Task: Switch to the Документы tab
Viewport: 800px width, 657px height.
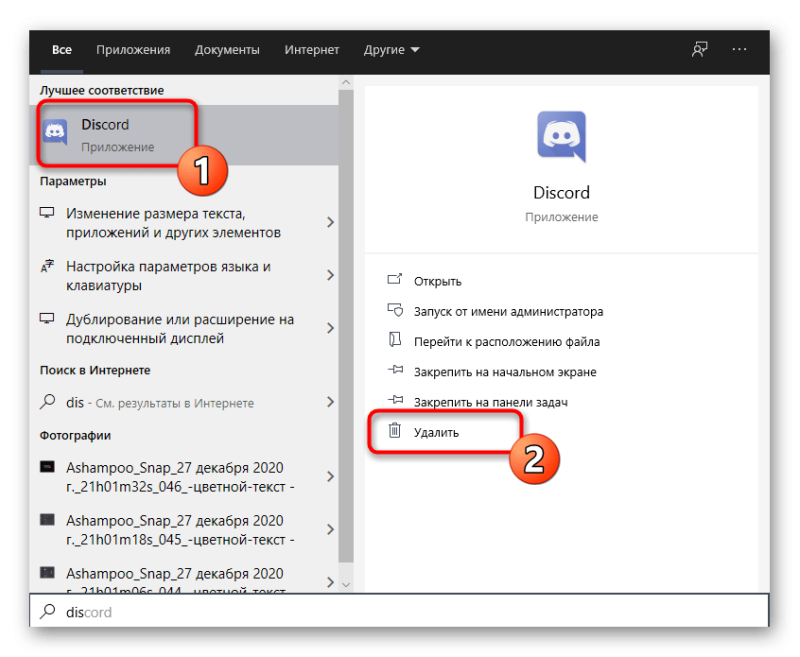Action: (227, 50)
